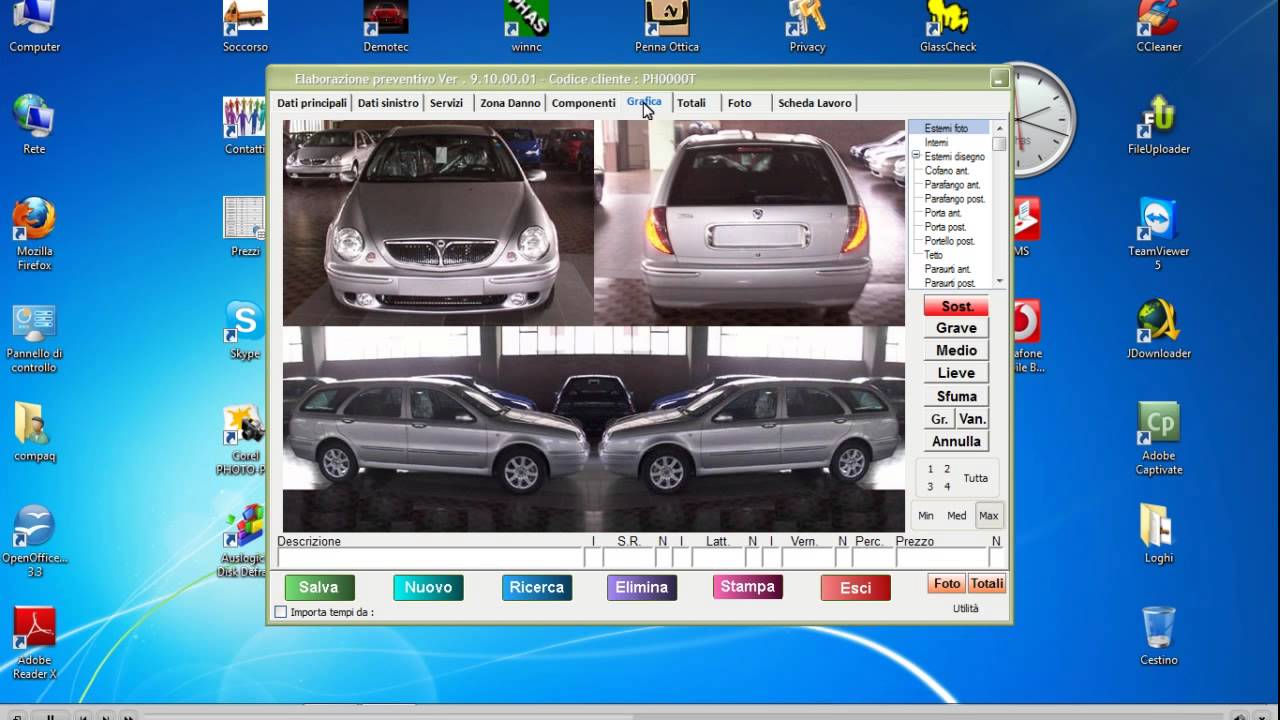Open the Scheda Lavoro tab

(x=815, y=103)
